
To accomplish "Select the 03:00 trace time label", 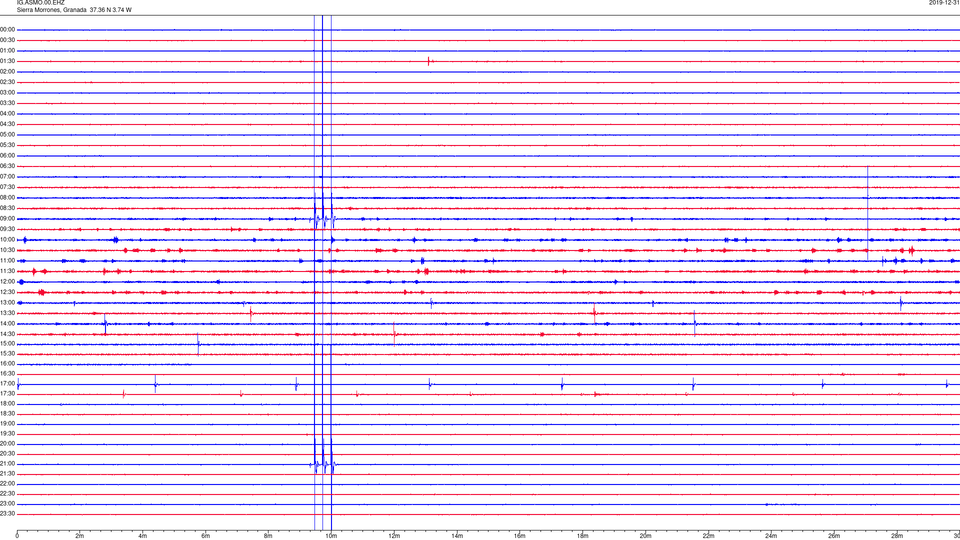I will 7,92.
